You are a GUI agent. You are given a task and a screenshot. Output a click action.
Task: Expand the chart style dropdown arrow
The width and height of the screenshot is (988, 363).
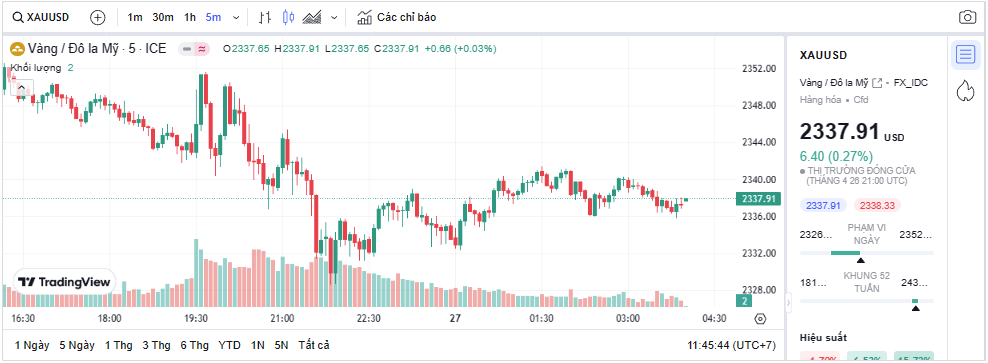pyautogui.click(x=334, y=18)
